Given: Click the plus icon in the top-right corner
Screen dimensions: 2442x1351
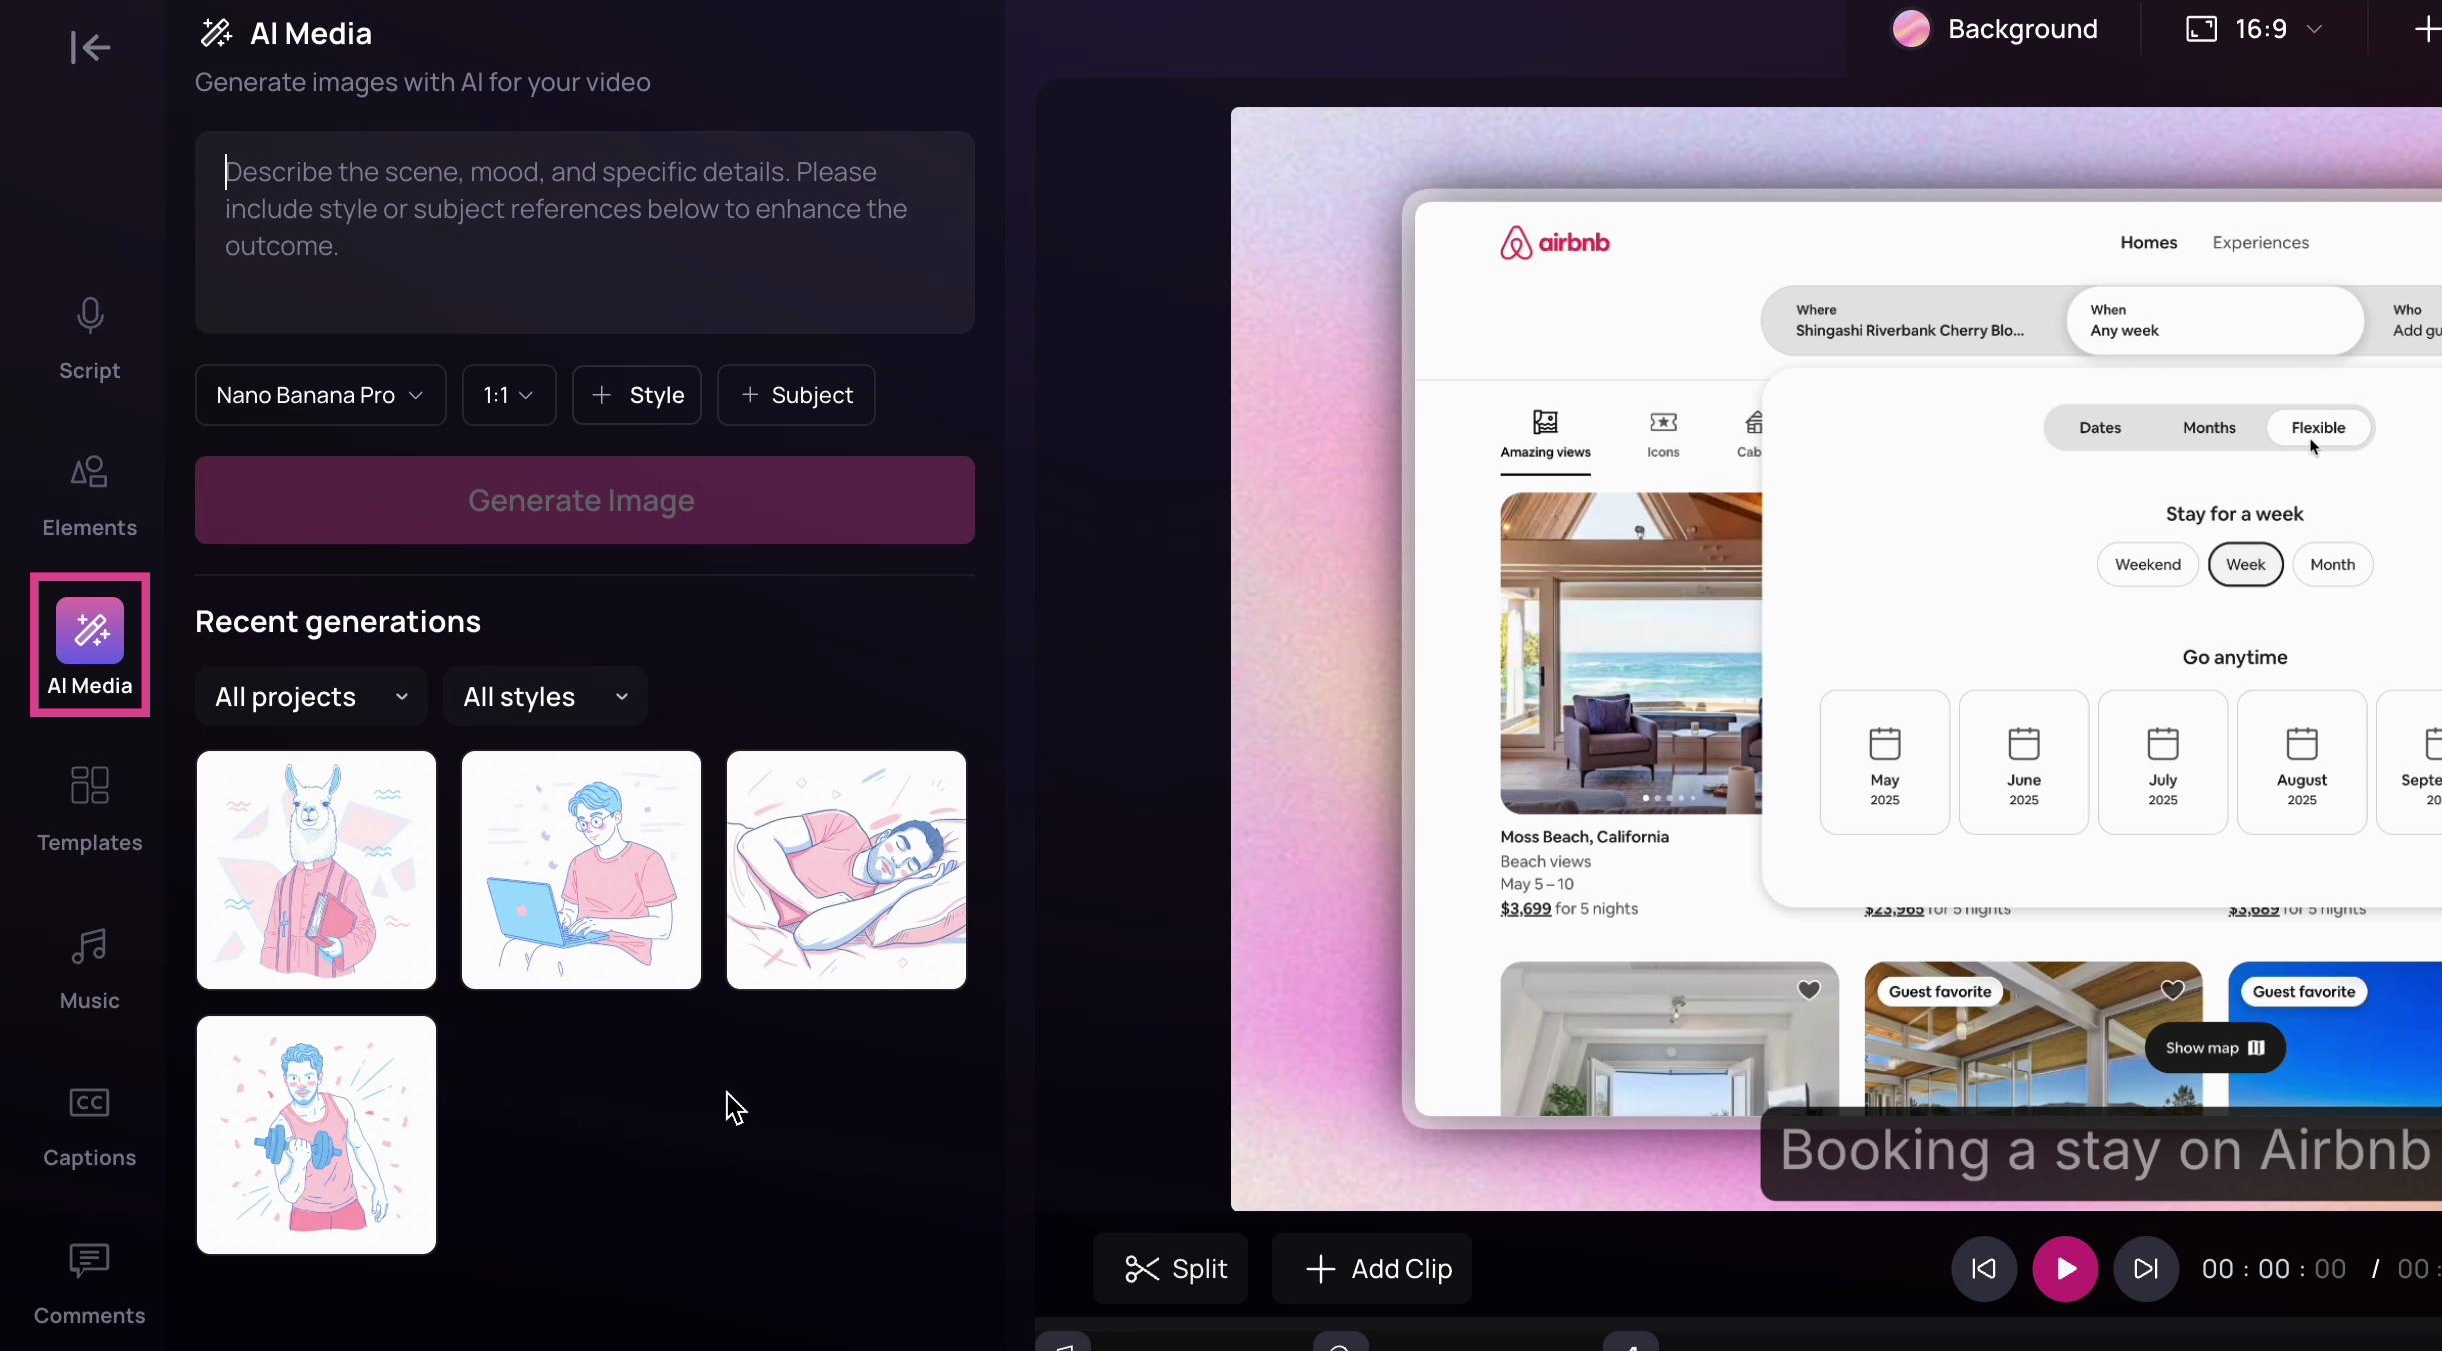Looking at the screenshot, I should (x=2425, y=28).
